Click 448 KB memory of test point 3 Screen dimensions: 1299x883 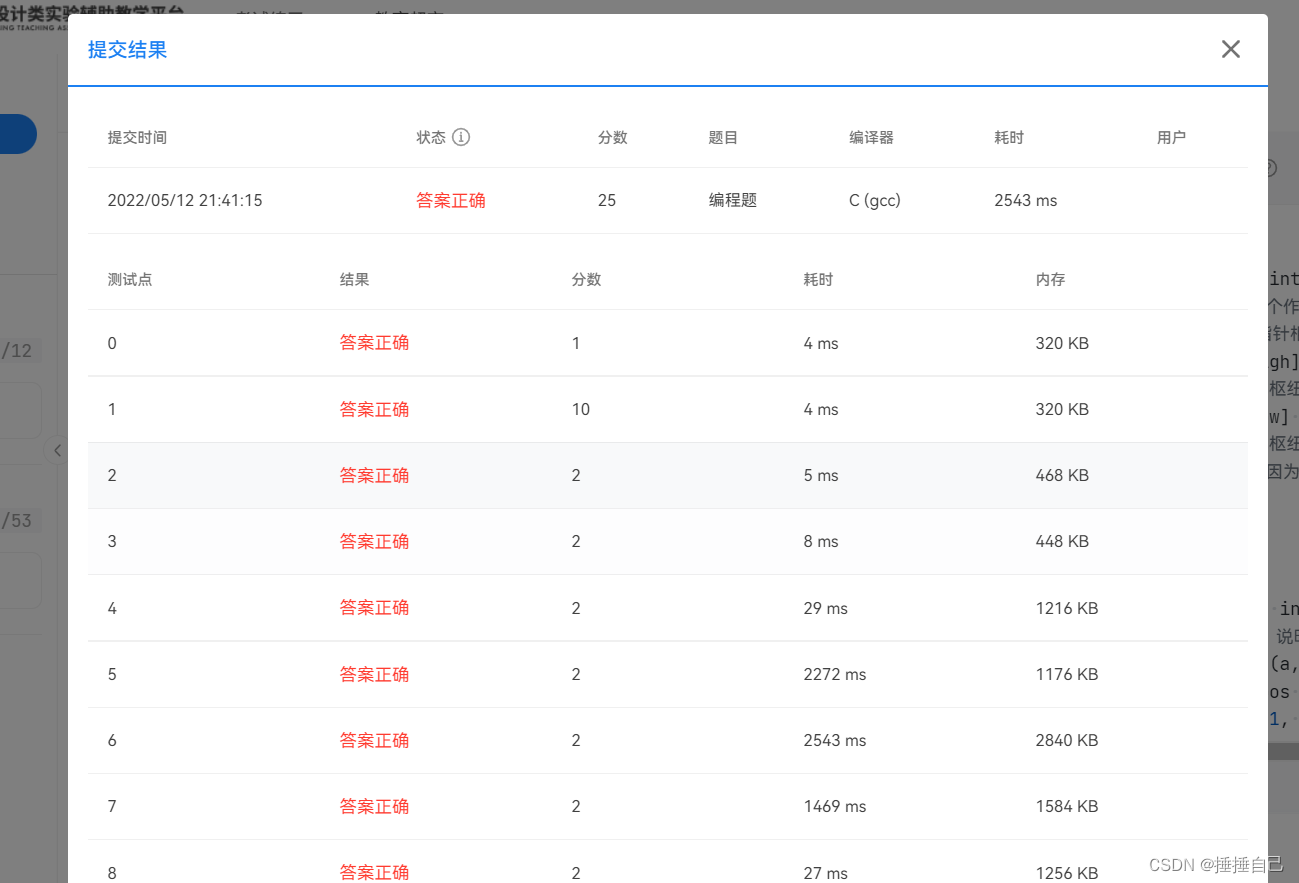tap(1062, 541)
